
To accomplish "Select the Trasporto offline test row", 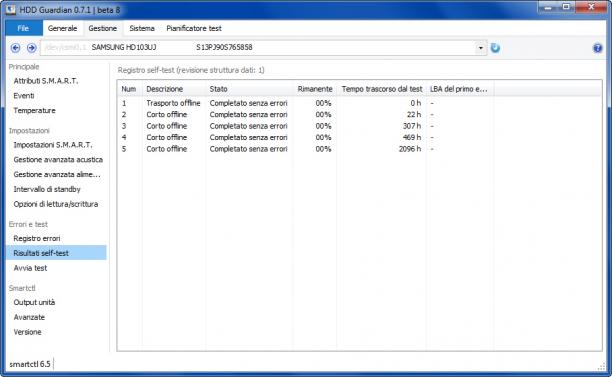I will [359, 103].
